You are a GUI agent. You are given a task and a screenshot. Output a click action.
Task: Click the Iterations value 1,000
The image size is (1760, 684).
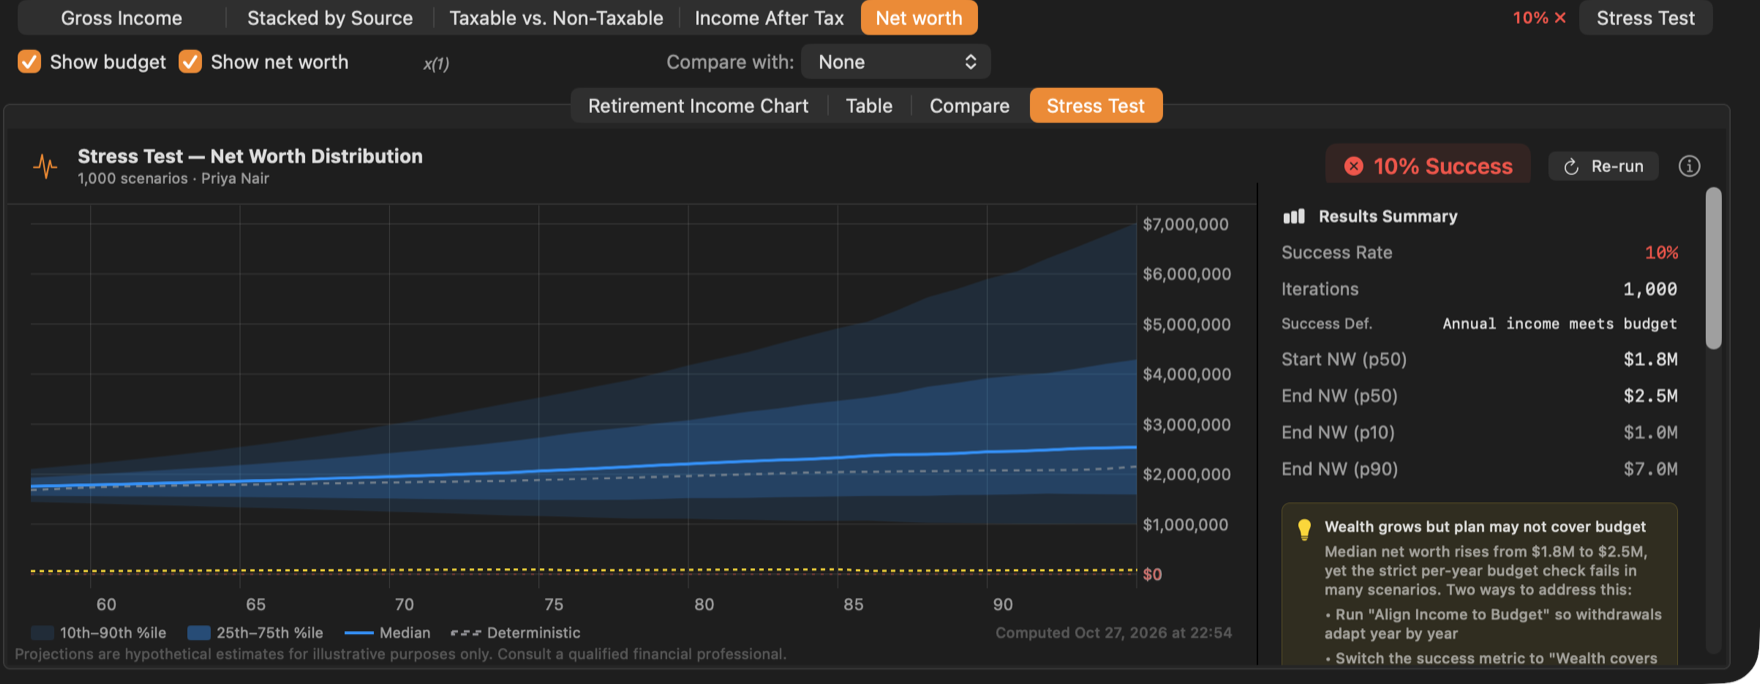(x=1650, y=289)
